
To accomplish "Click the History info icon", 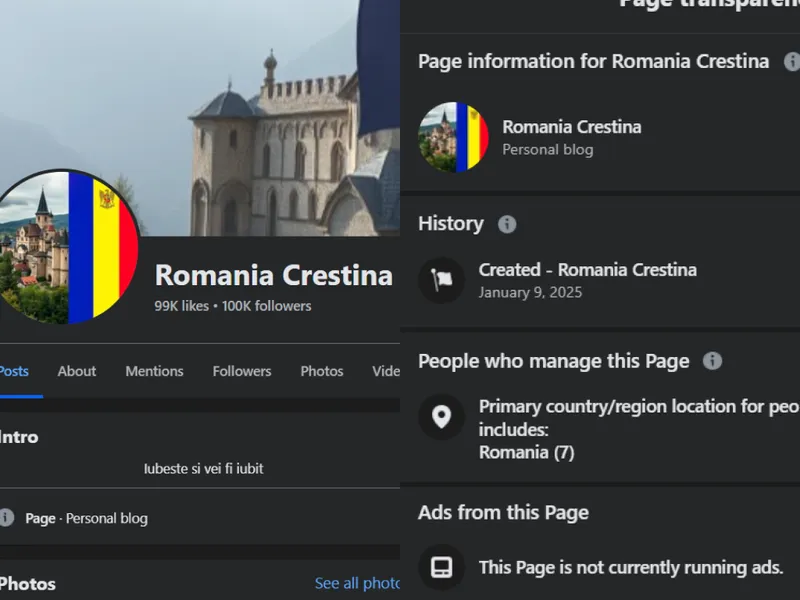I will tap(507, 224).
